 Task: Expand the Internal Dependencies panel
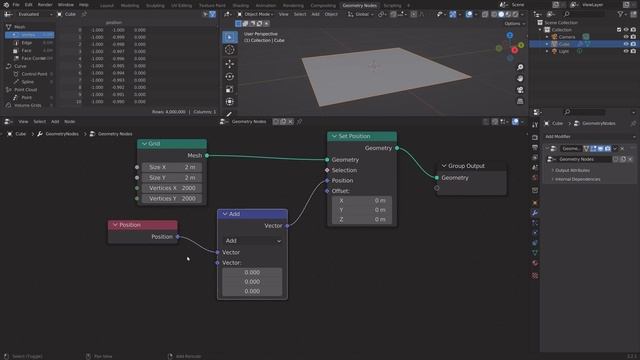coord(577,179)
